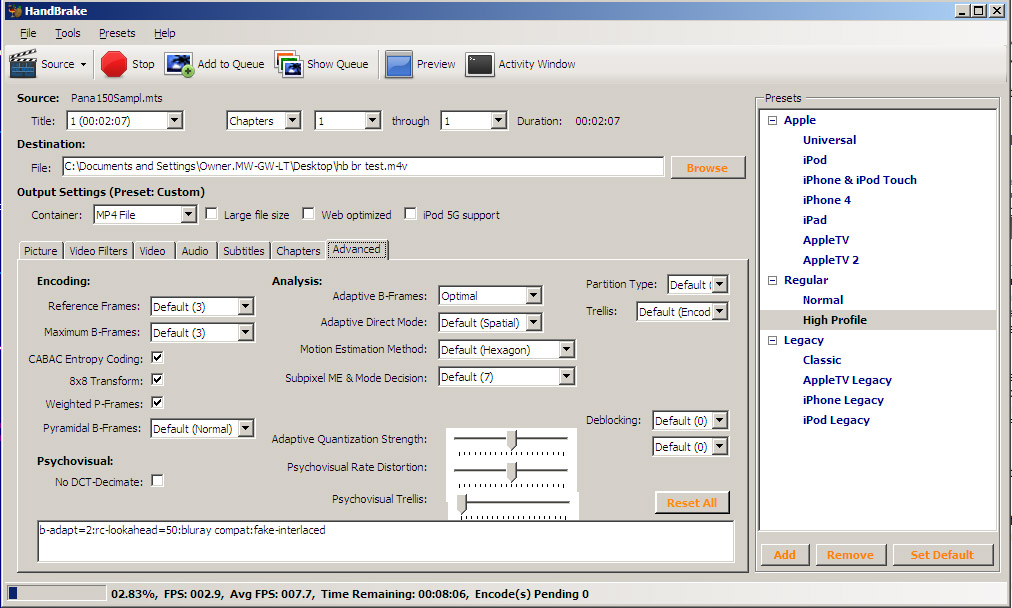Click the red Stop encode icon
The image size is (1012, 608).
point(114,64)
